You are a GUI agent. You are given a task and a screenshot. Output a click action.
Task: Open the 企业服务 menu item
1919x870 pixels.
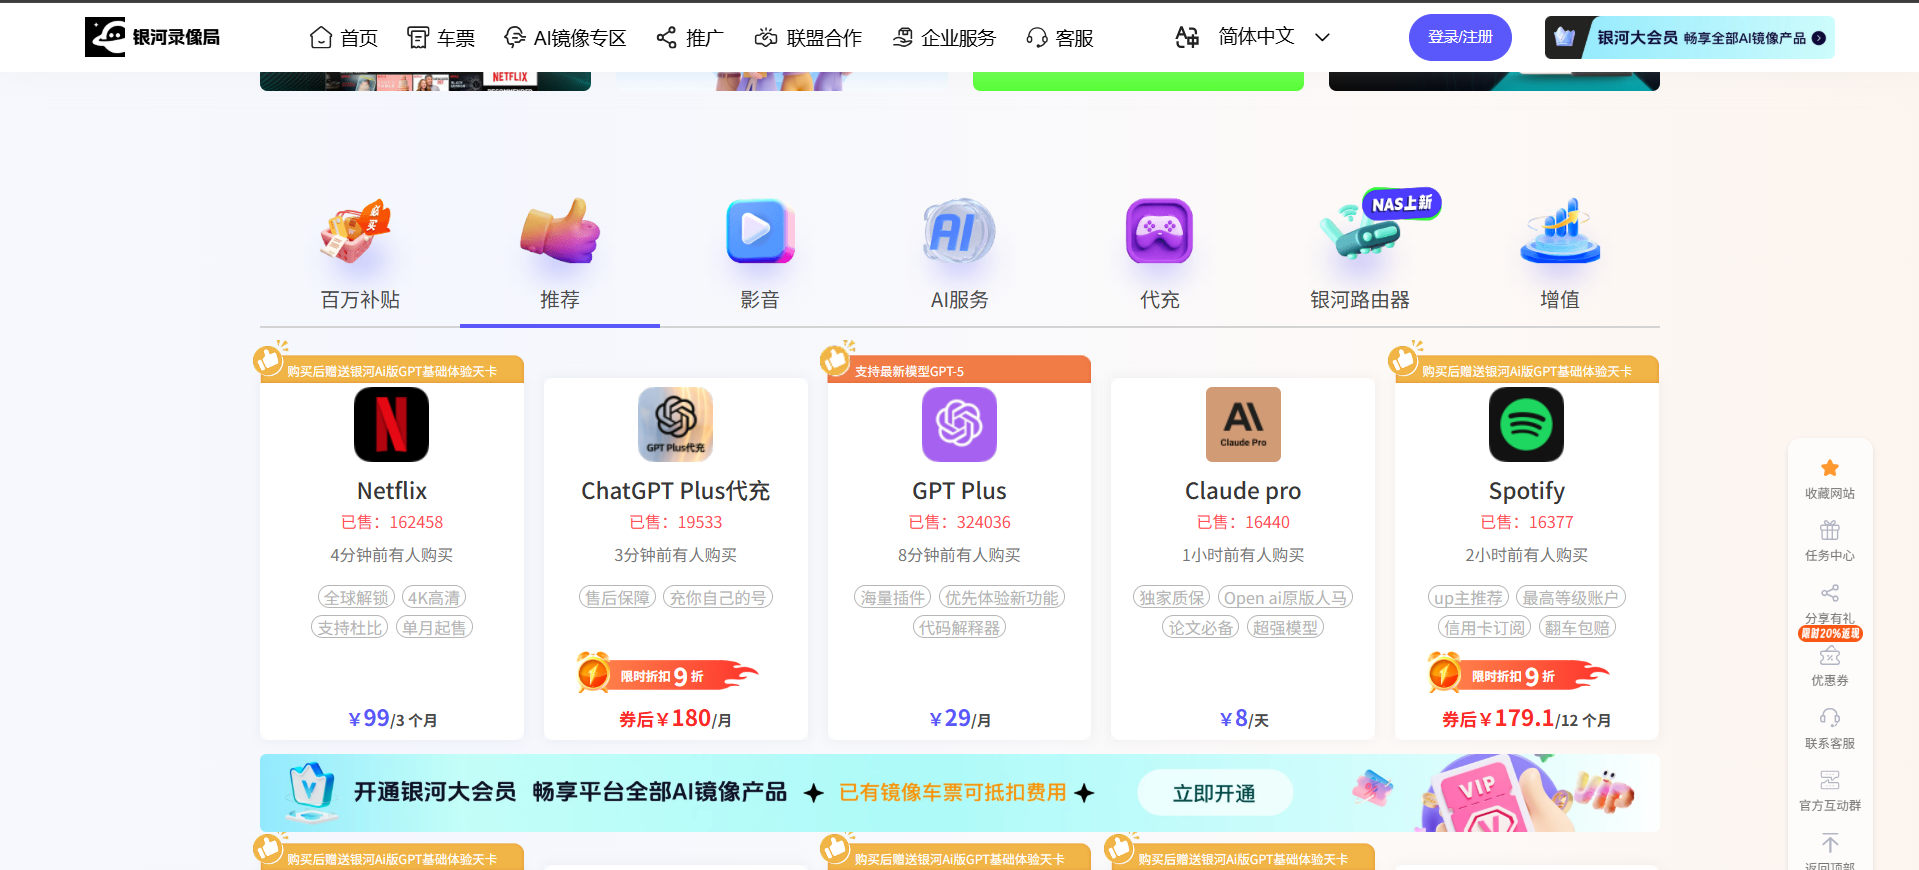(x=944, y=38)
